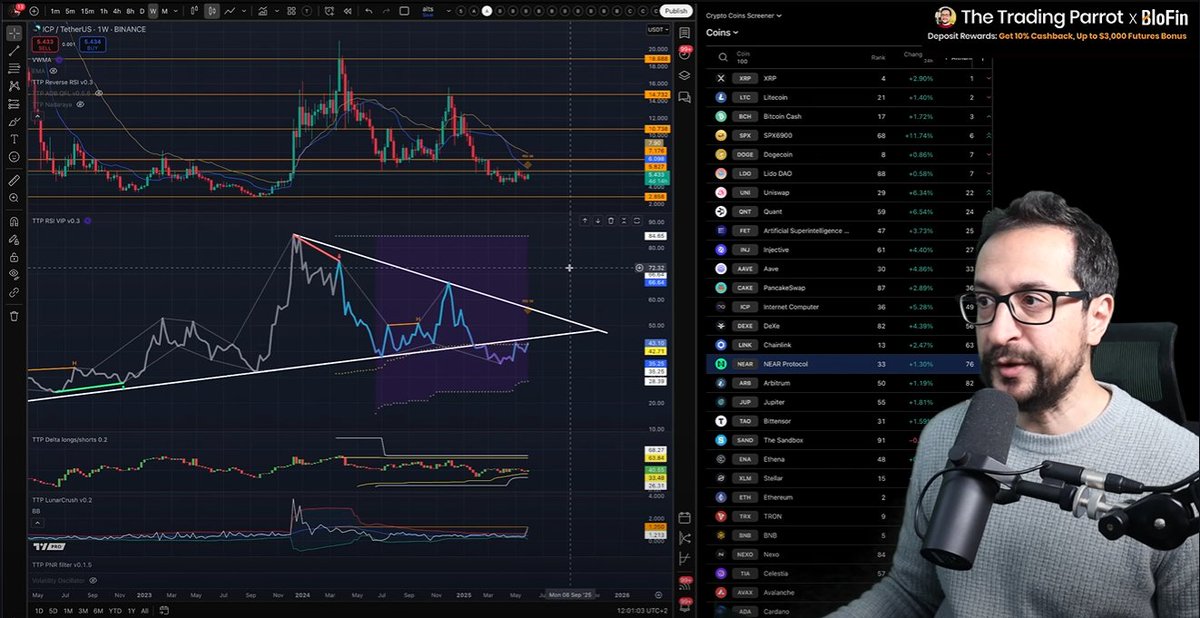Select the ruler measure tool
Screen dimensions: 1200x618
(14, 181)
